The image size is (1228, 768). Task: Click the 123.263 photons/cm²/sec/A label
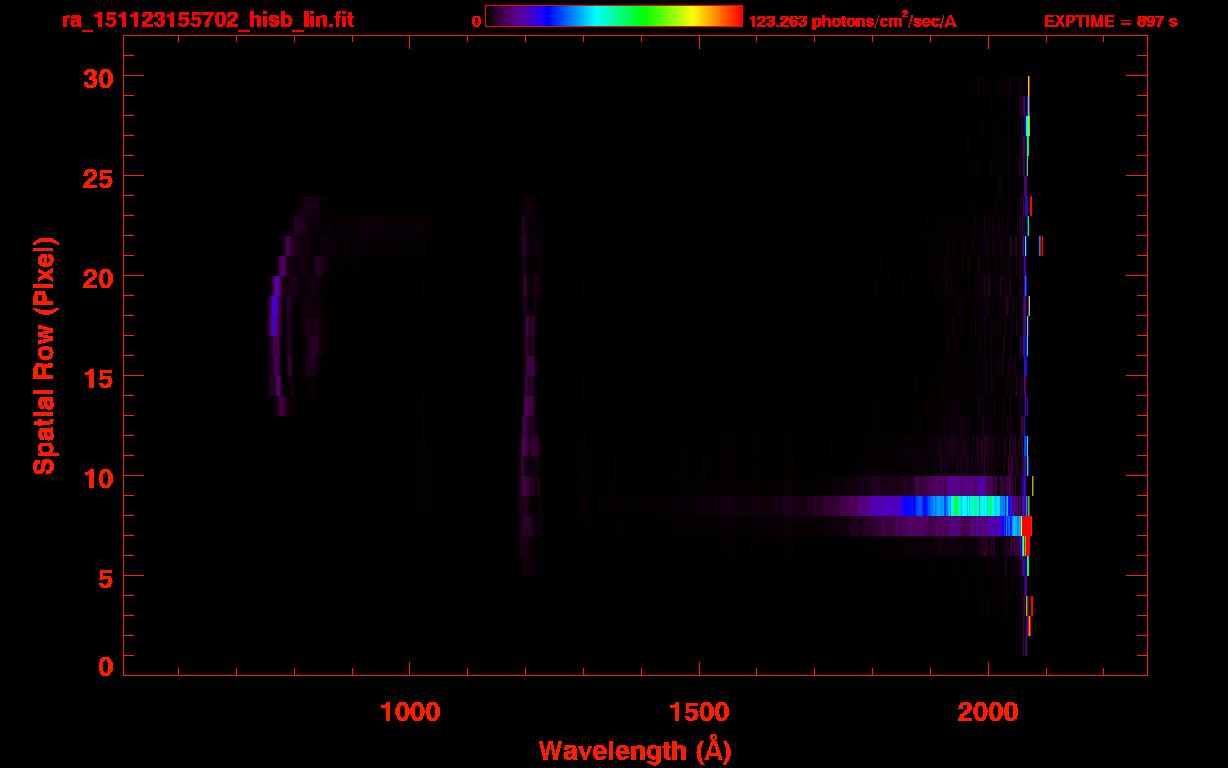(x=852, y=21)
